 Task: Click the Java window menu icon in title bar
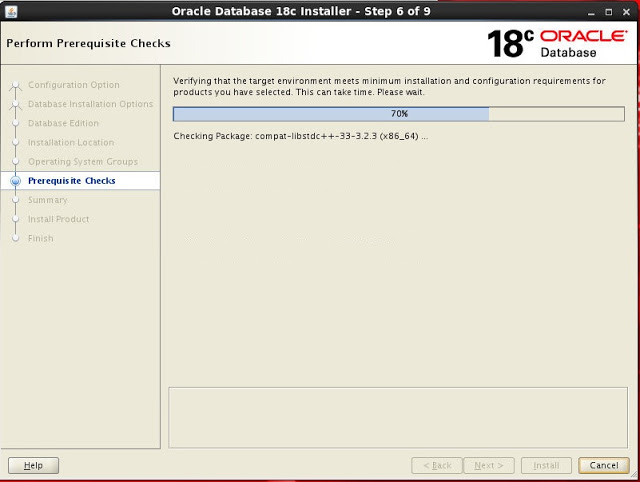[x=11, y=11]
